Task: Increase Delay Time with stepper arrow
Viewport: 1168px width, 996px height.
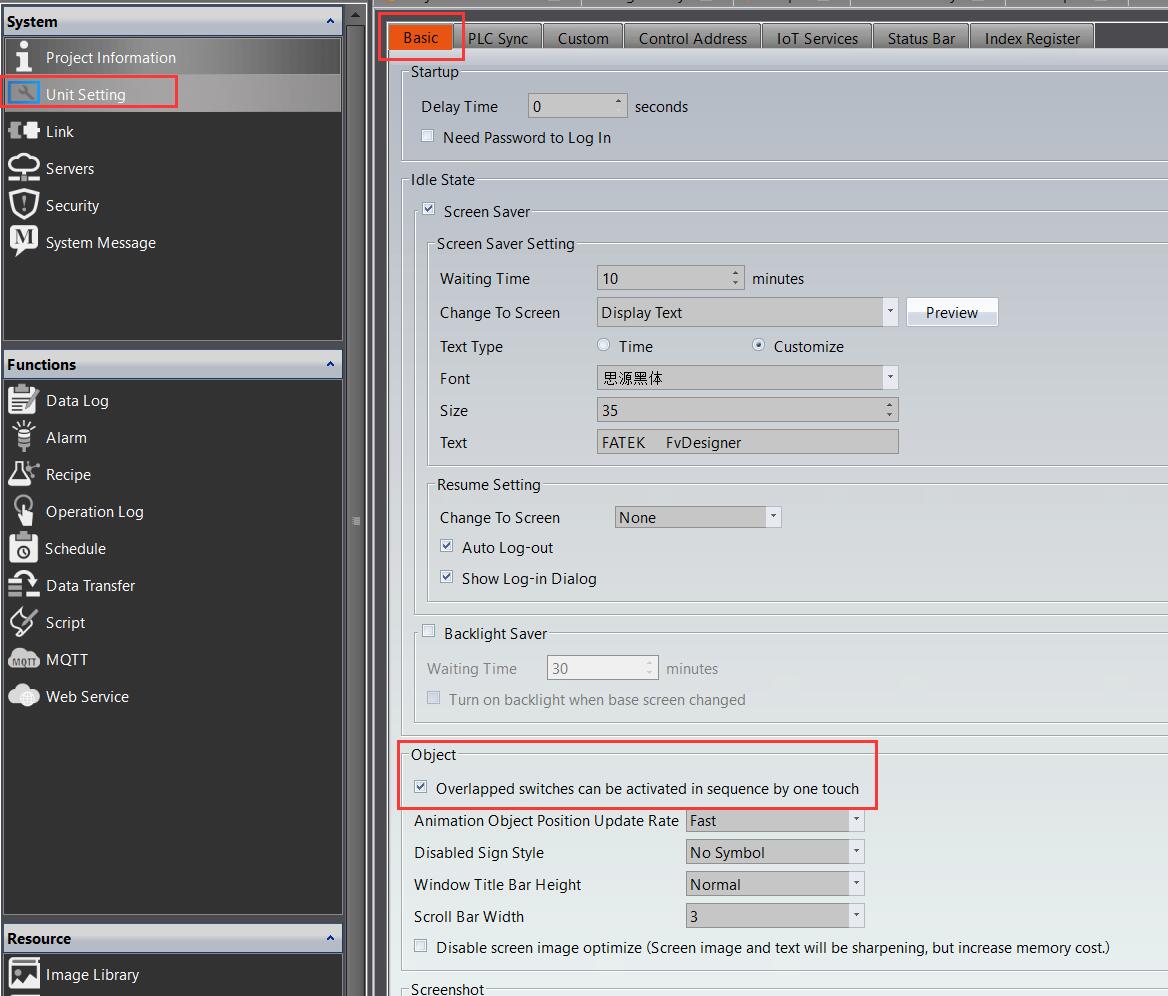Action: (x=618, y=100)
